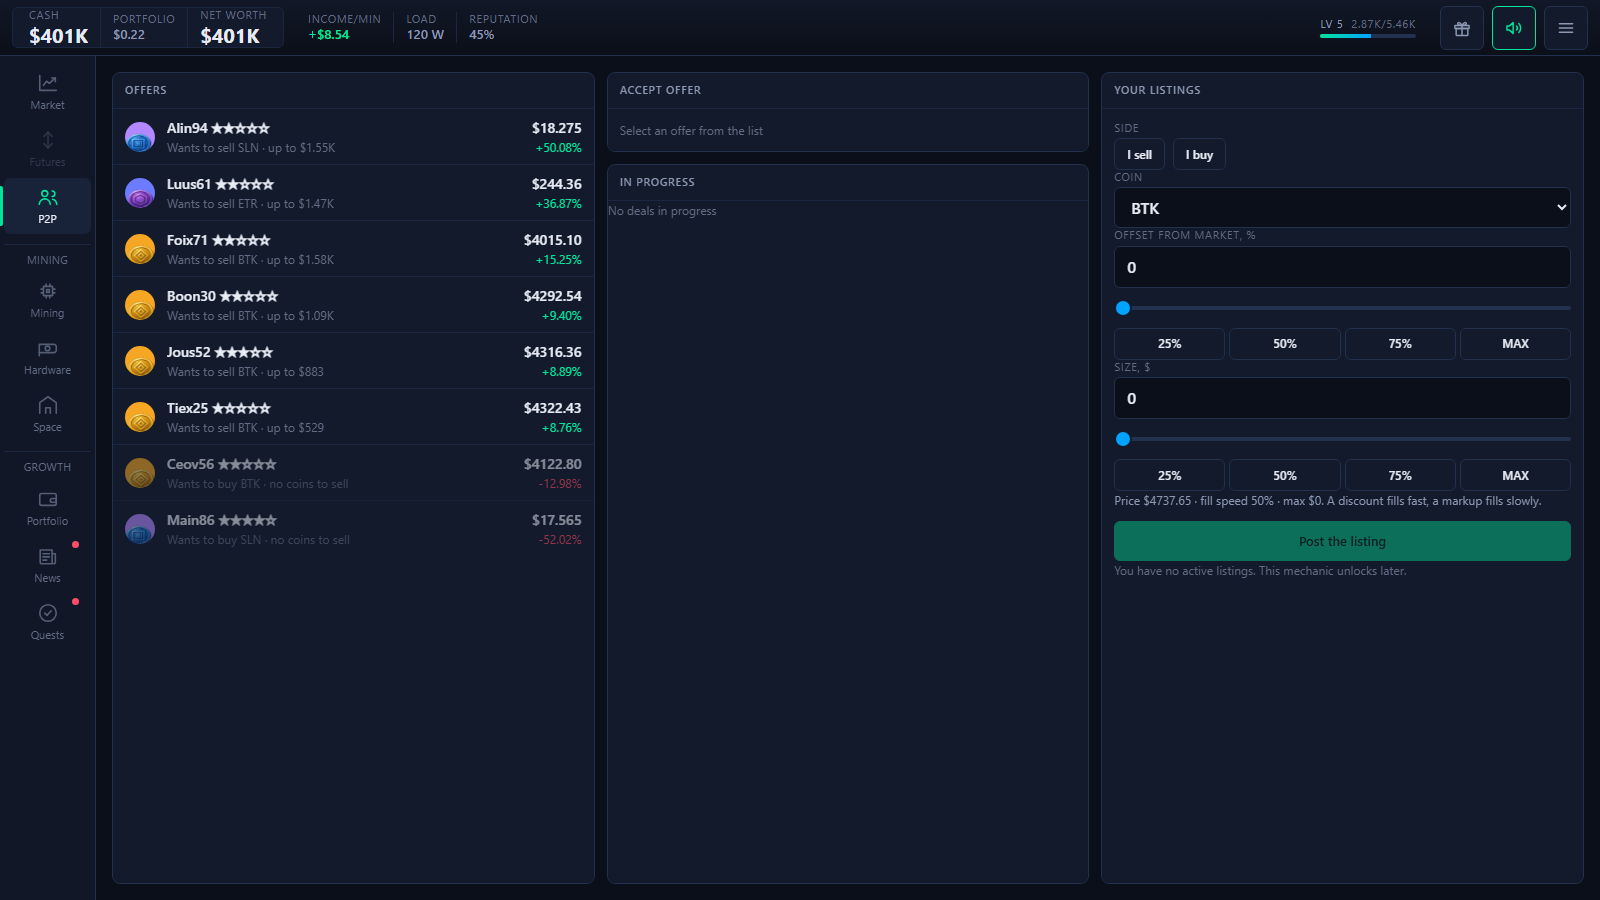The image size is (1600, 900).
Task: Set size to 25%
Action: point(1169,475)
